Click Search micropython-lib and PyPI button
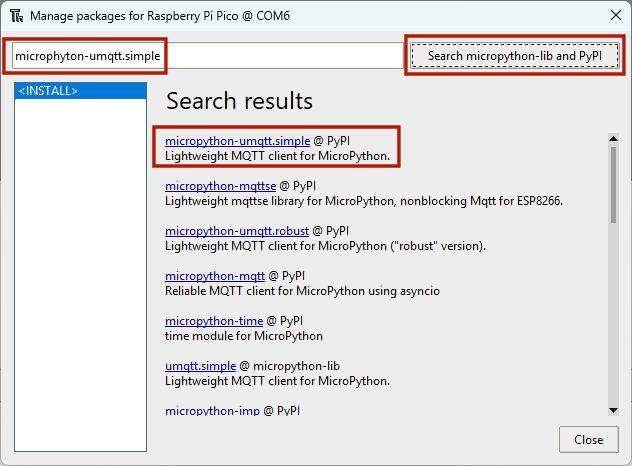Image resolution: width=632 pixels, height=466 pixels. [515, 56]
